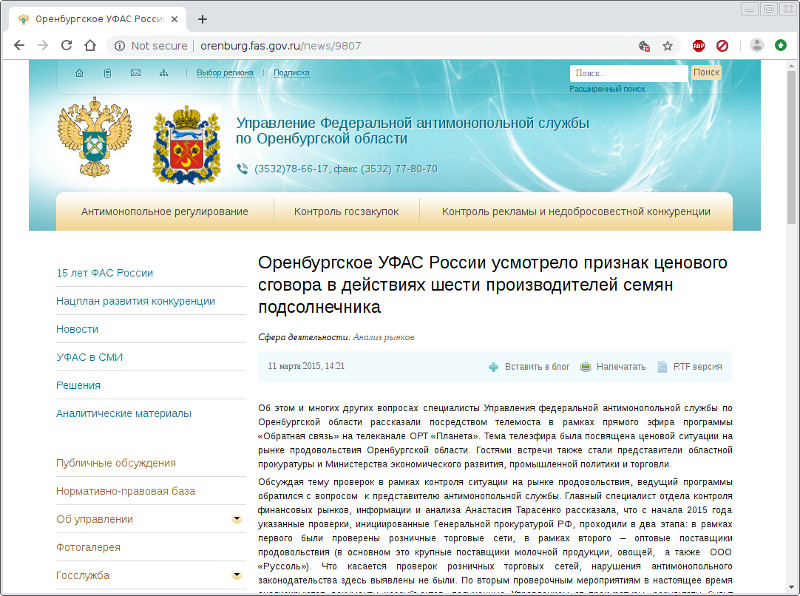Open the mobile version icon in header

click(x=107, y=73)
